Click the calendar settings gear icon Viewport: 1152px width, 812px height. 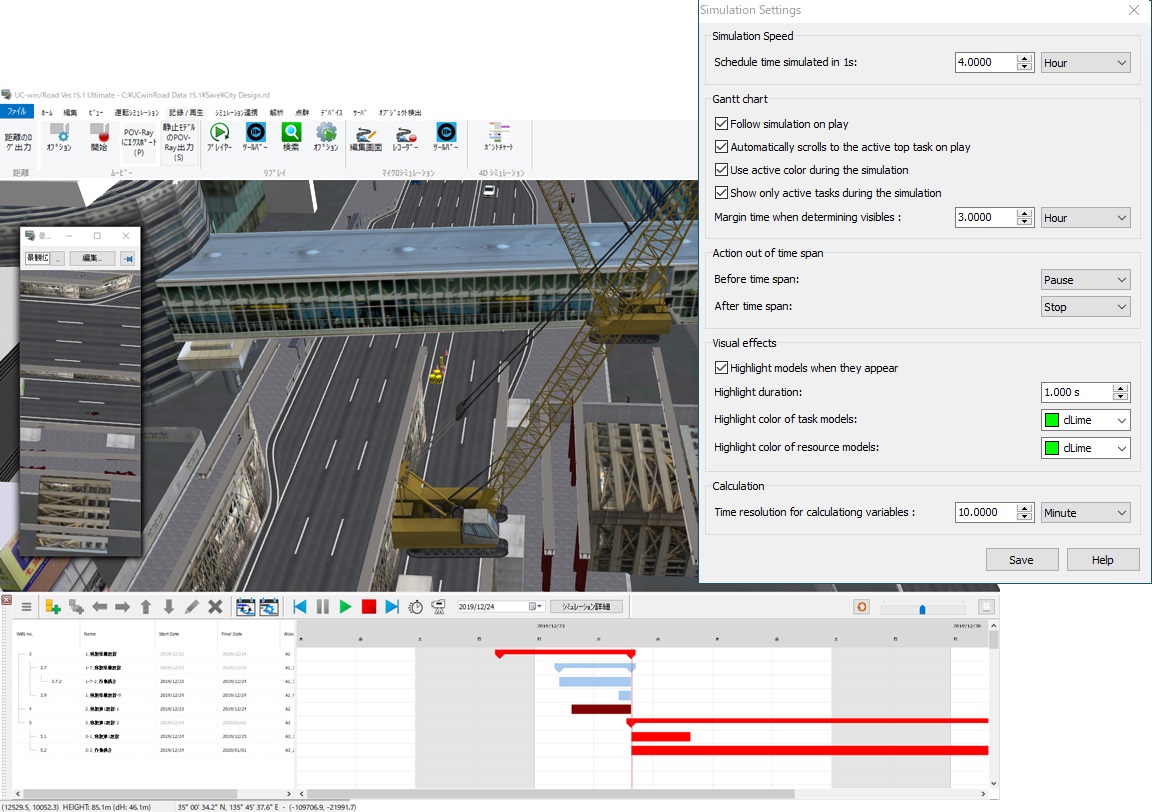pos(269,607)
